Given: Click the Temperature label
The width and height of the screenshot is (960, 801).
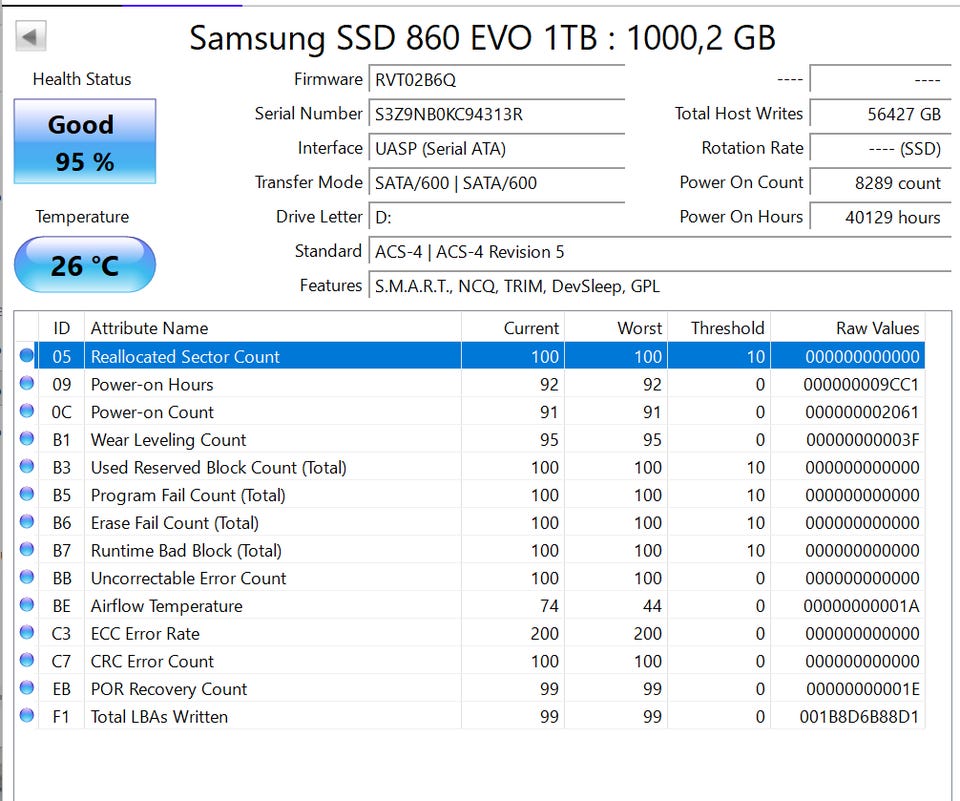Looking at the screenshot, I should (x=82, y=217).
